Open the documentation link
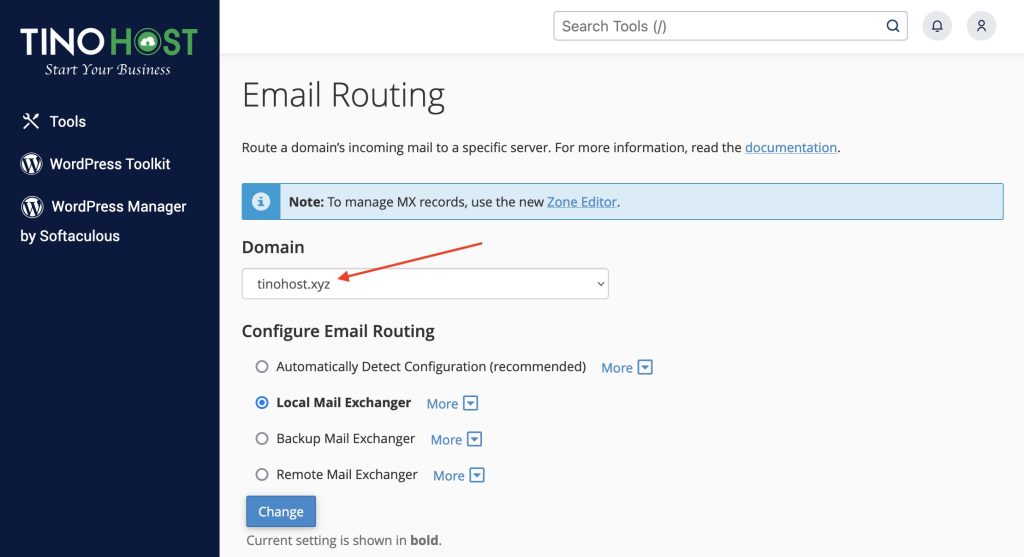This screenshot has width=1024, height=557. tap(791, 148)
